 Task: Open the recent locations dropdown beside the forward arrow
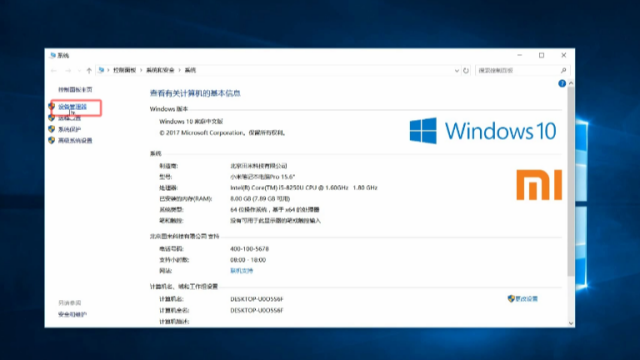click(x=79, y=71)
